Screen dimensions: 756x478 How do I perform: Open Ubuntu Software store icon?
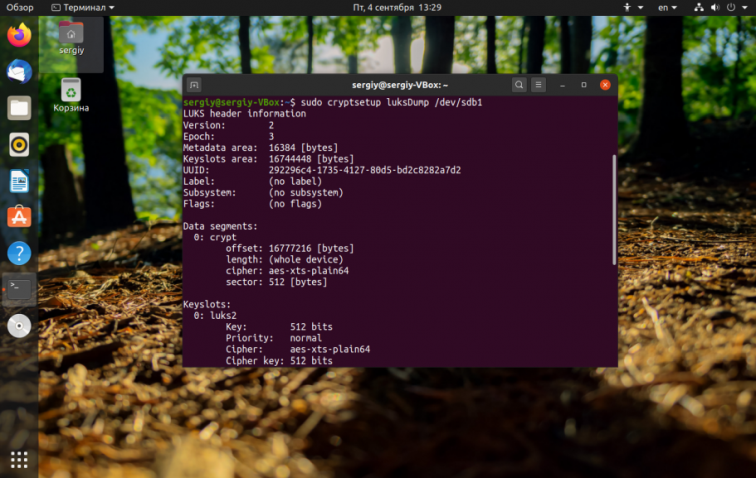pos(19,217)
